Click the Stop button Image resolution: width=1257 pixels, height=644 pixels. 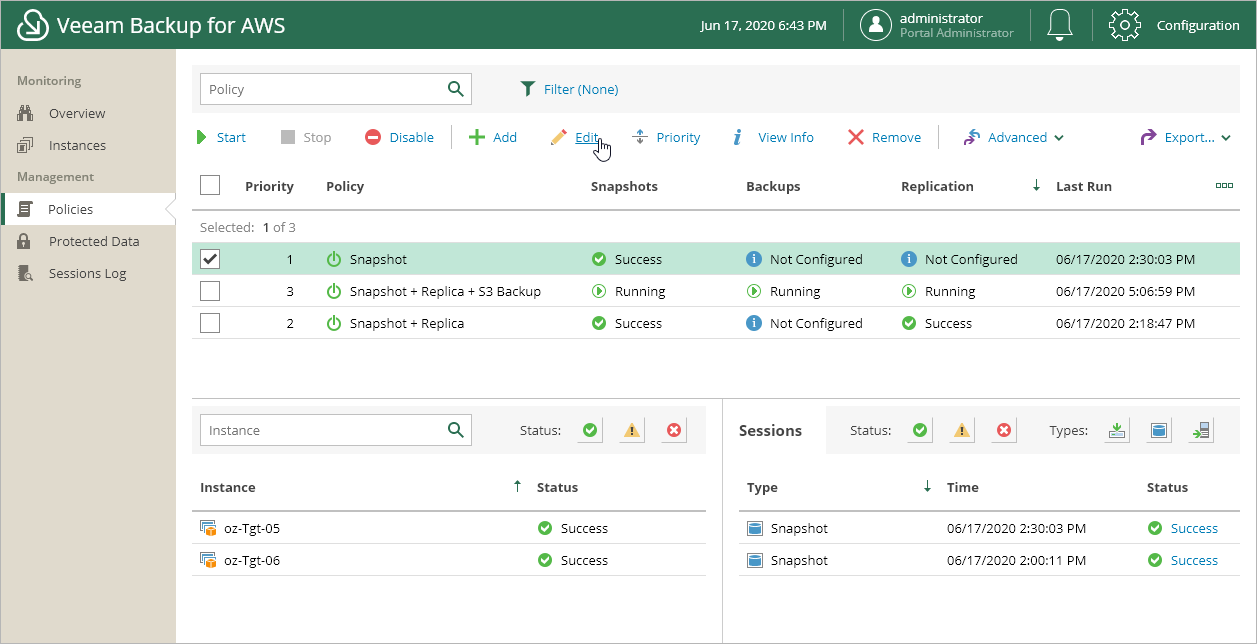click(306, 137)
